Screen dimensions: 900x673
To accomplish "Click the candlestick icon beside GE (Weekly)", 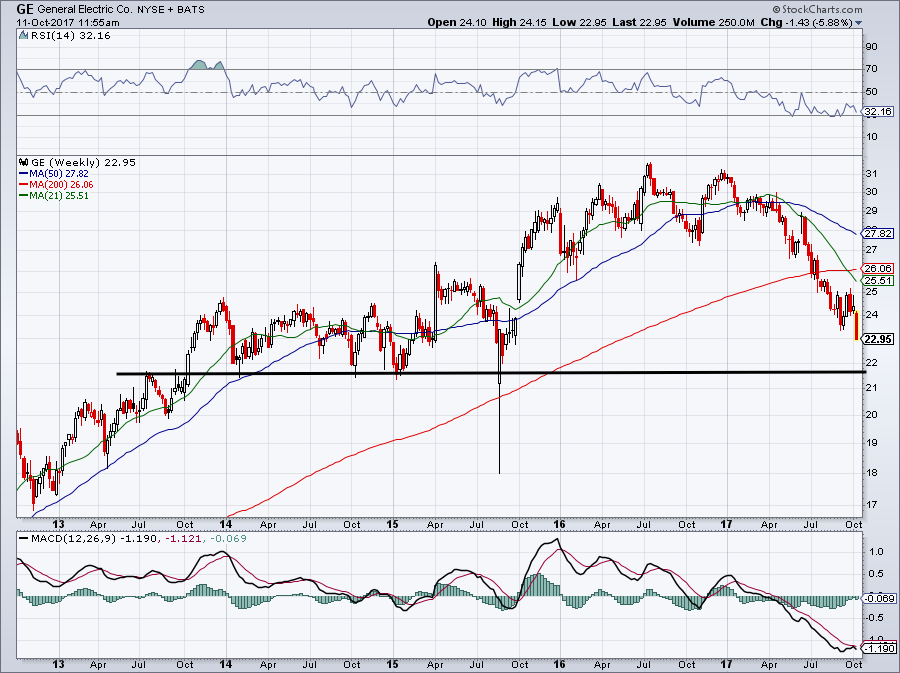I will (24, 162).
